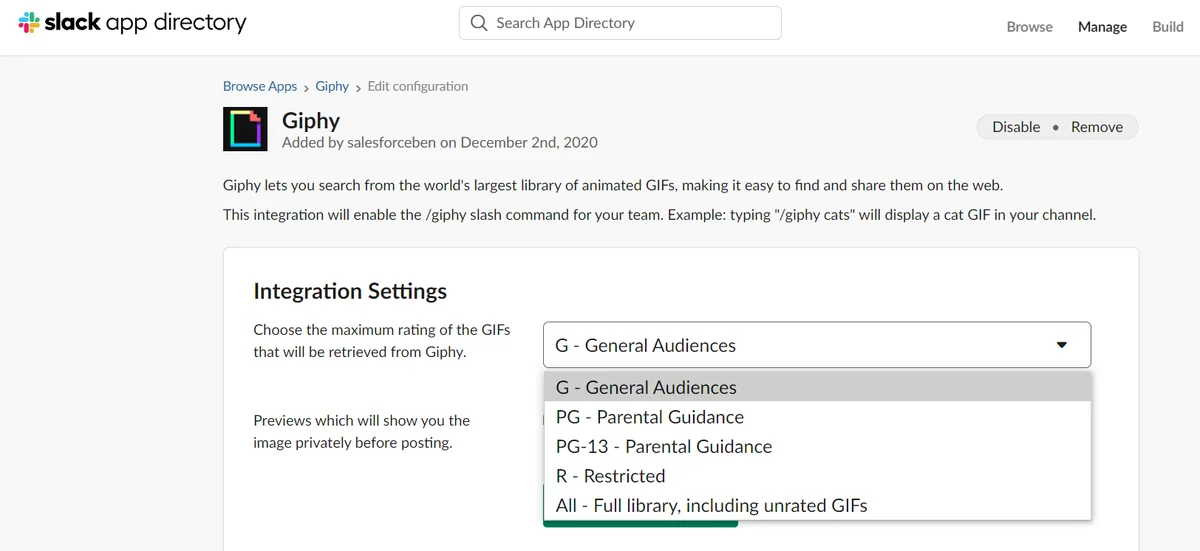The height and width of the screenshot is (551, 1200).
Task: Choose PG-13 - Parental Guidance option
Action: coord(817,446)
